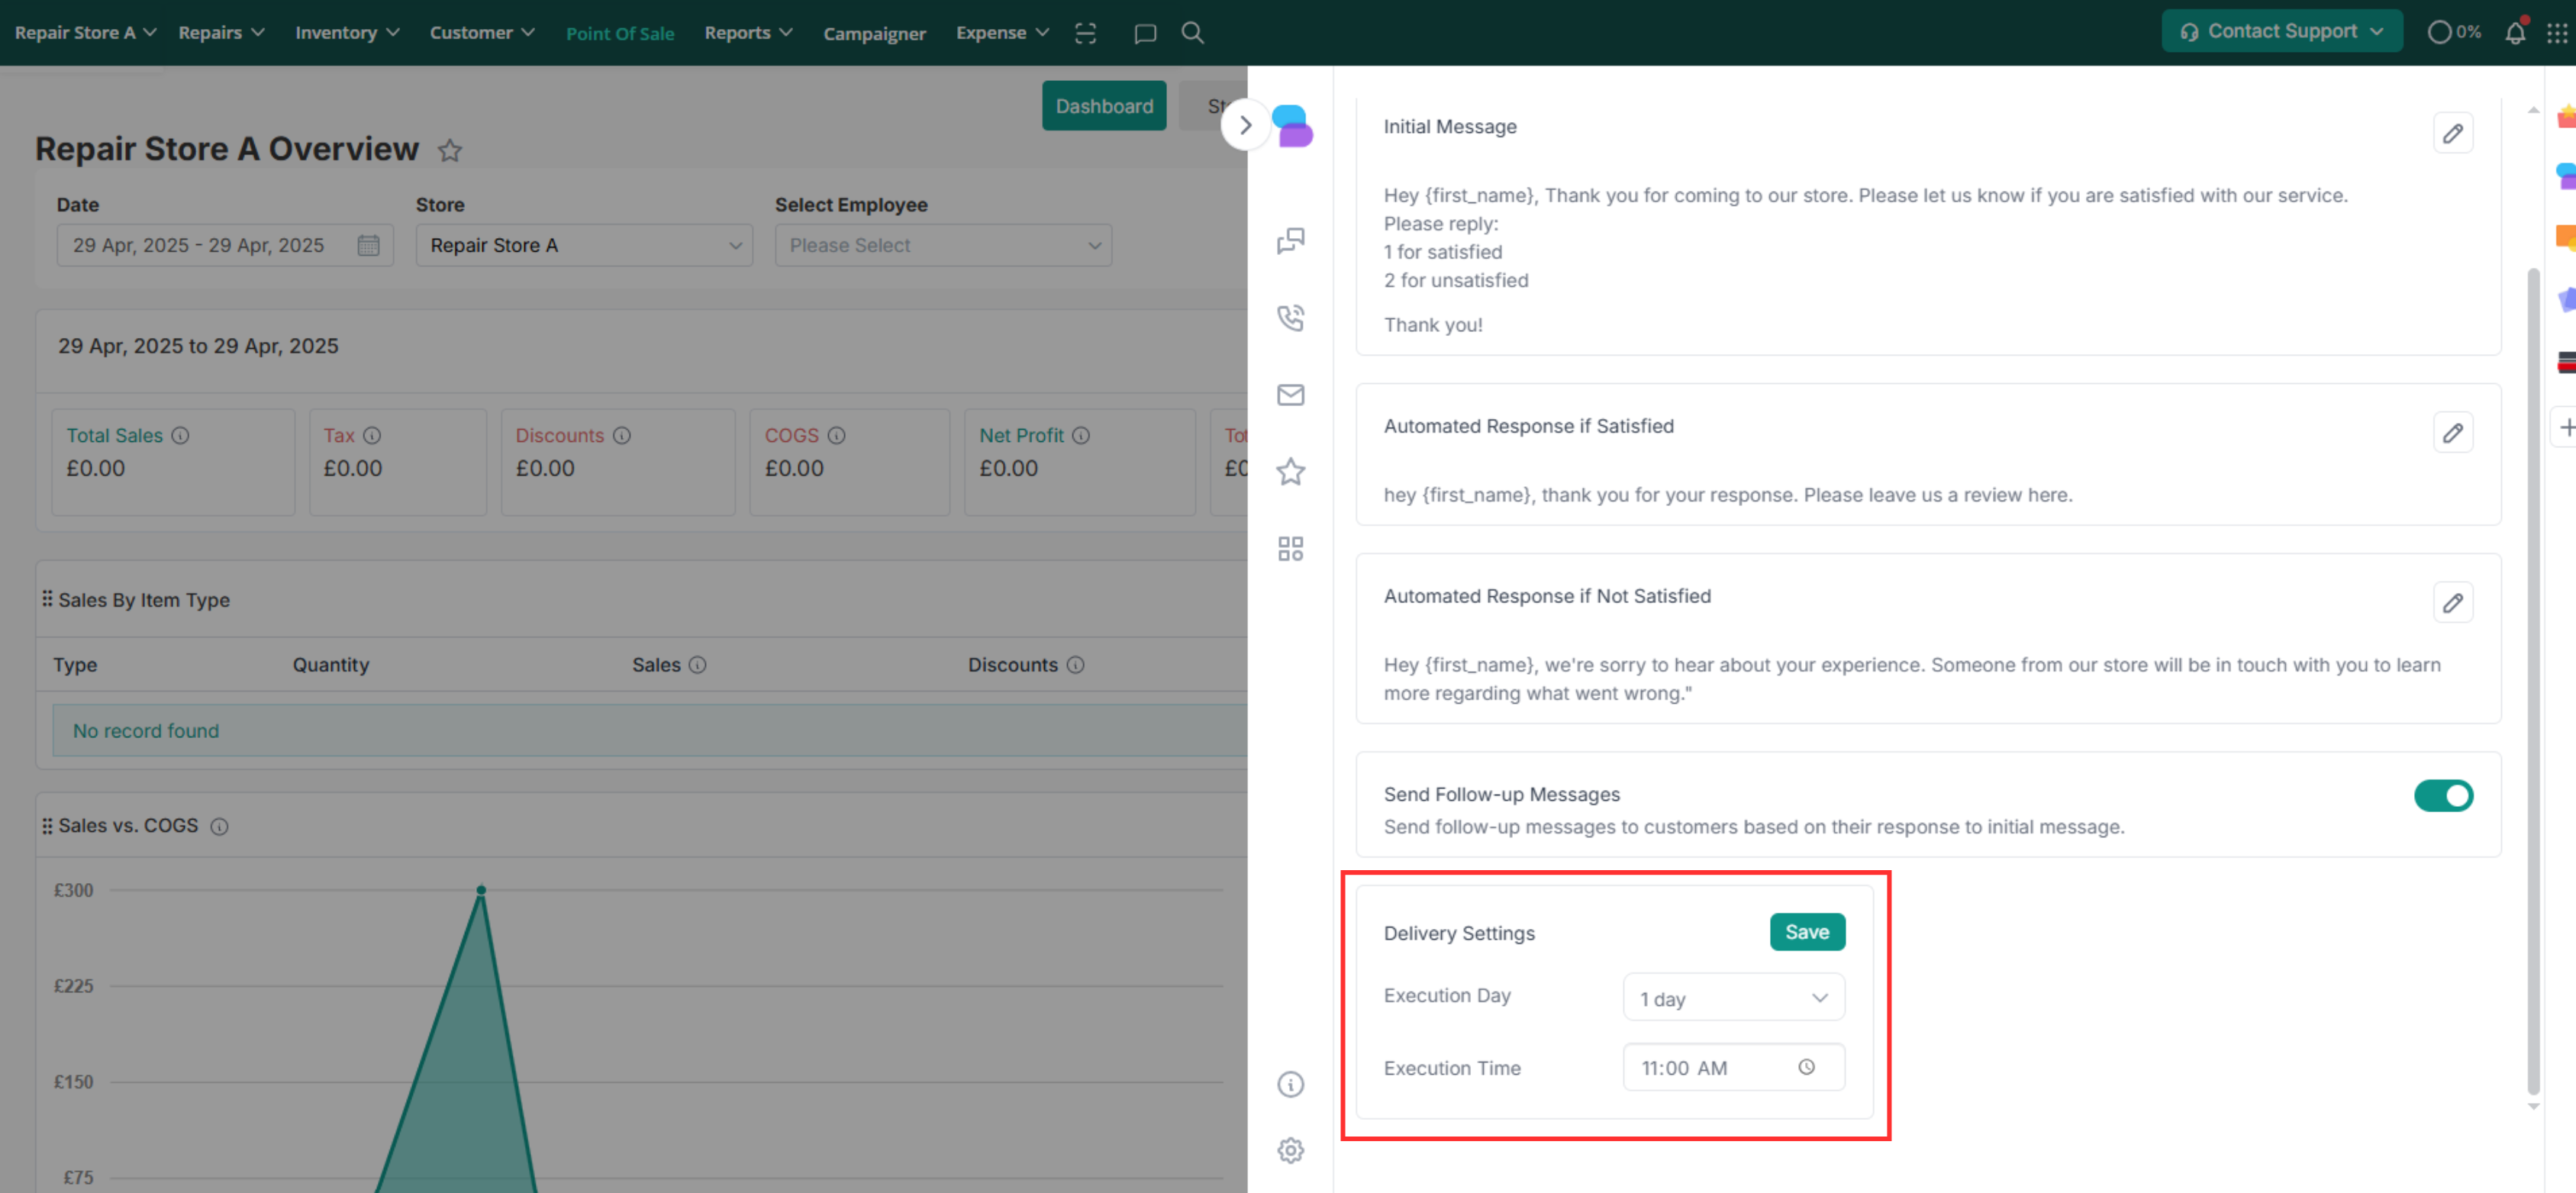Open the notifications bell

tap(2514, 33)
